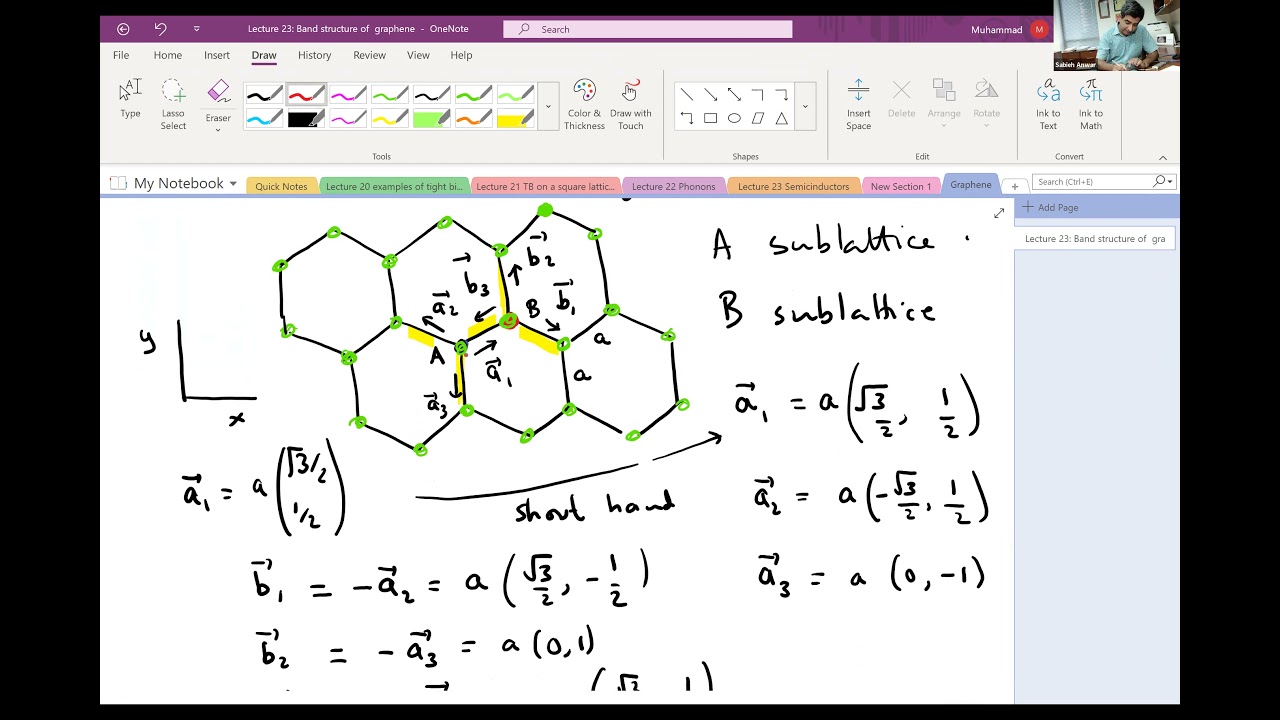Viewport: 1280px width, 720px height.
Task: Activate the Lasso Select tool
Action: tap(173, 105)
